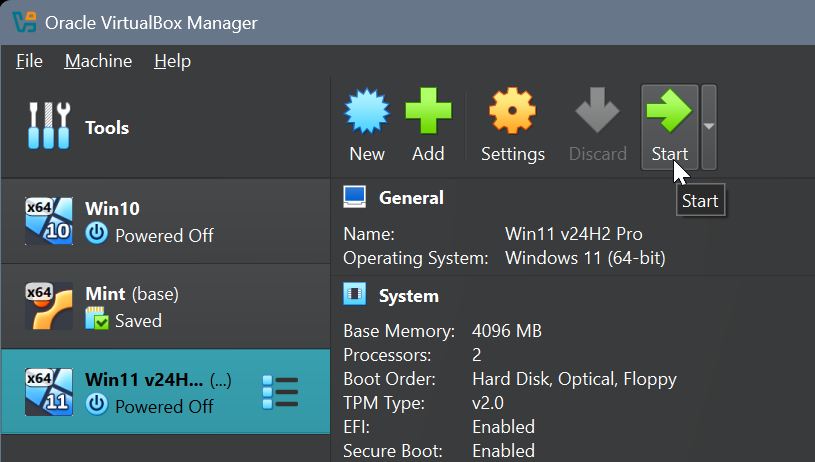The image size is (815, 462).
Task: Click the TPM Type value 'v2.0'
Action: (x=488, y=403)
